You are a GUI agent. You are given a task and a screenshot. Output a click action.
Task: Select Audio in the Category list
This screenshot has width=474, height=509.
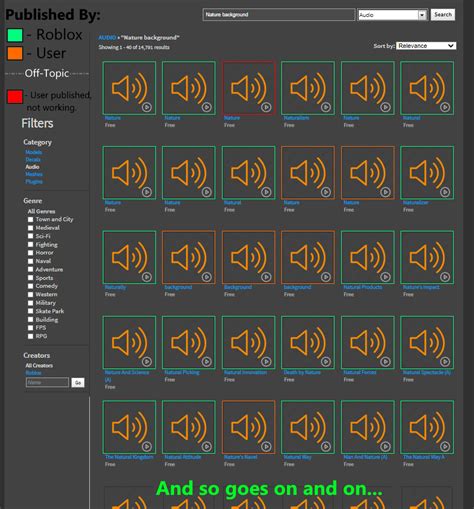(x=32, y=167)
